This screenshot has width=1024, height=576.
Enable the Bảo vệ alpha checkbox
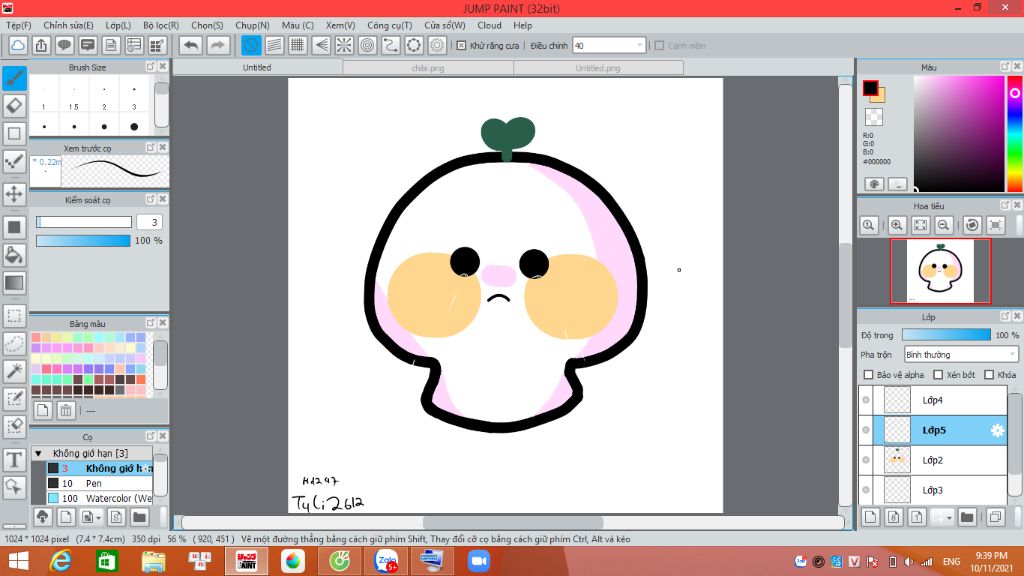pyautogui.click(x=868, y=375)
